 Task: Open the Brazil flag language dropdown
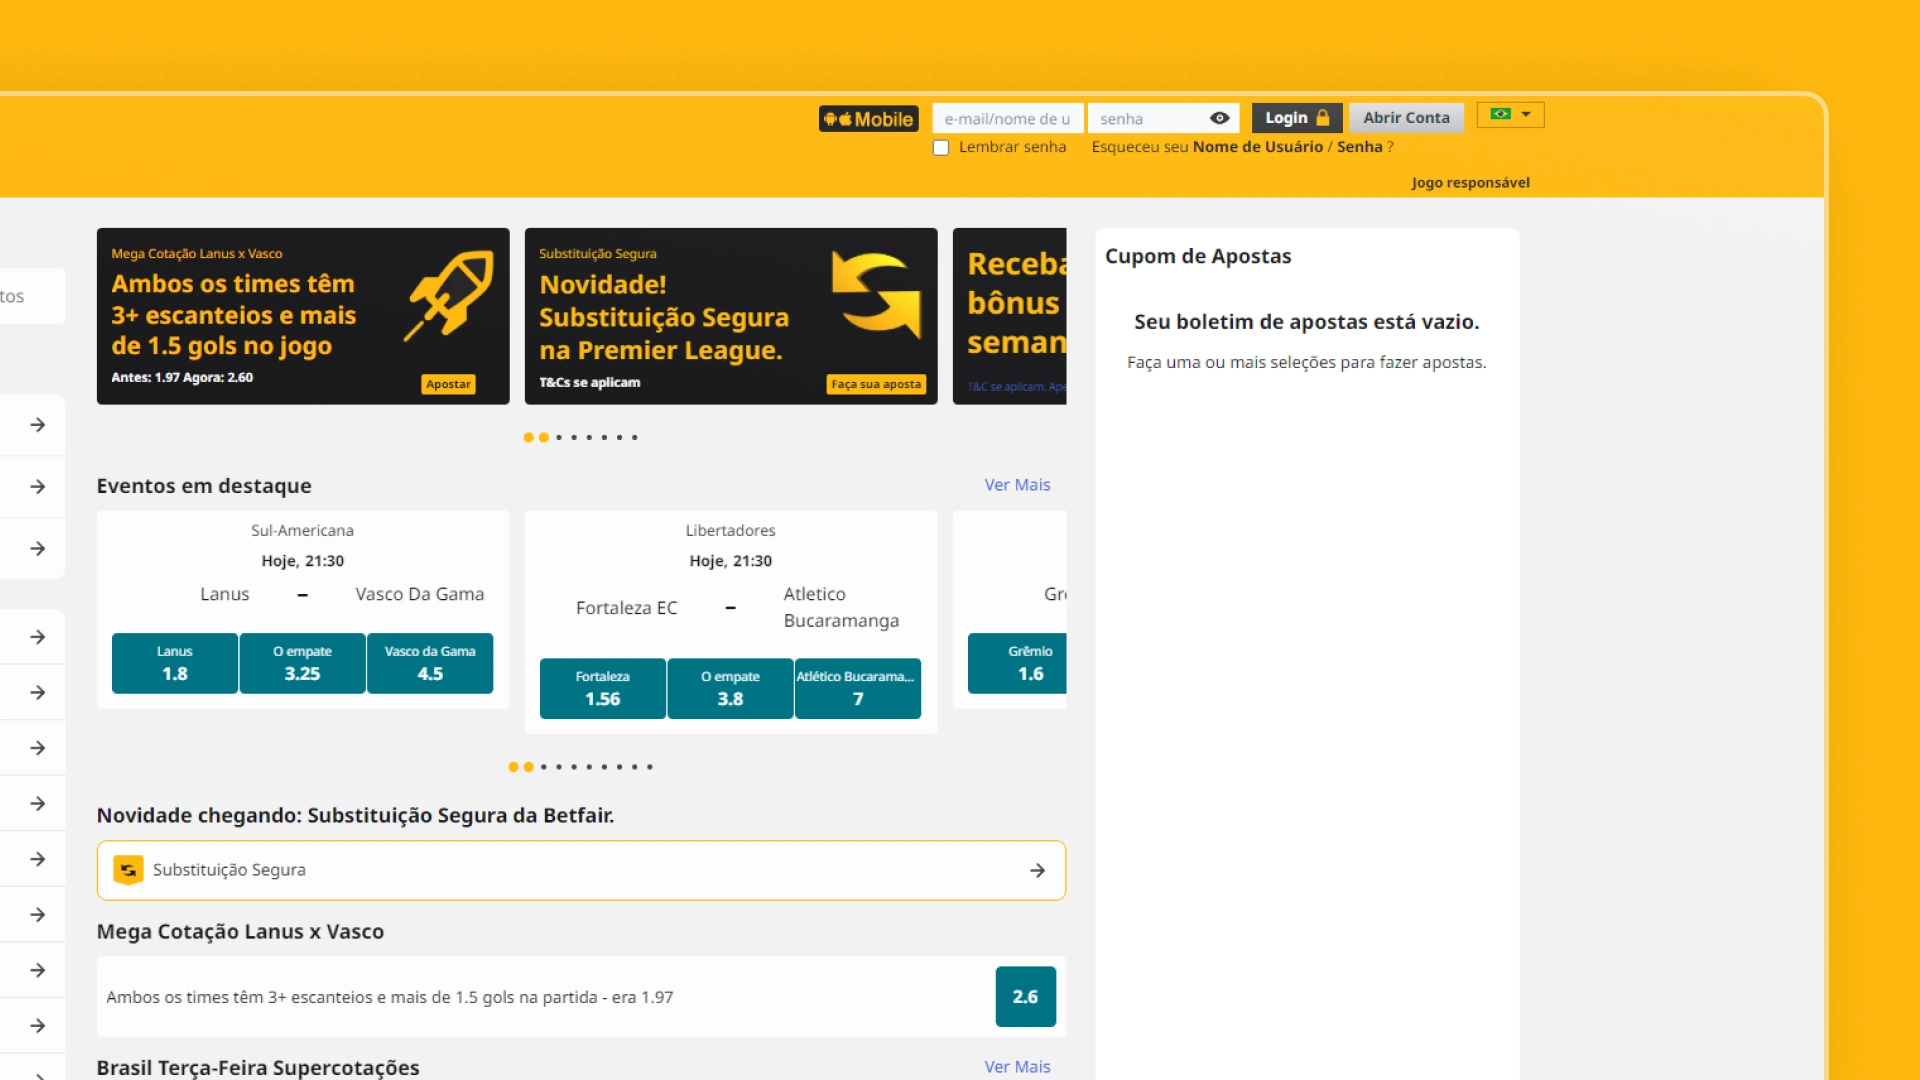(1510, 115)
